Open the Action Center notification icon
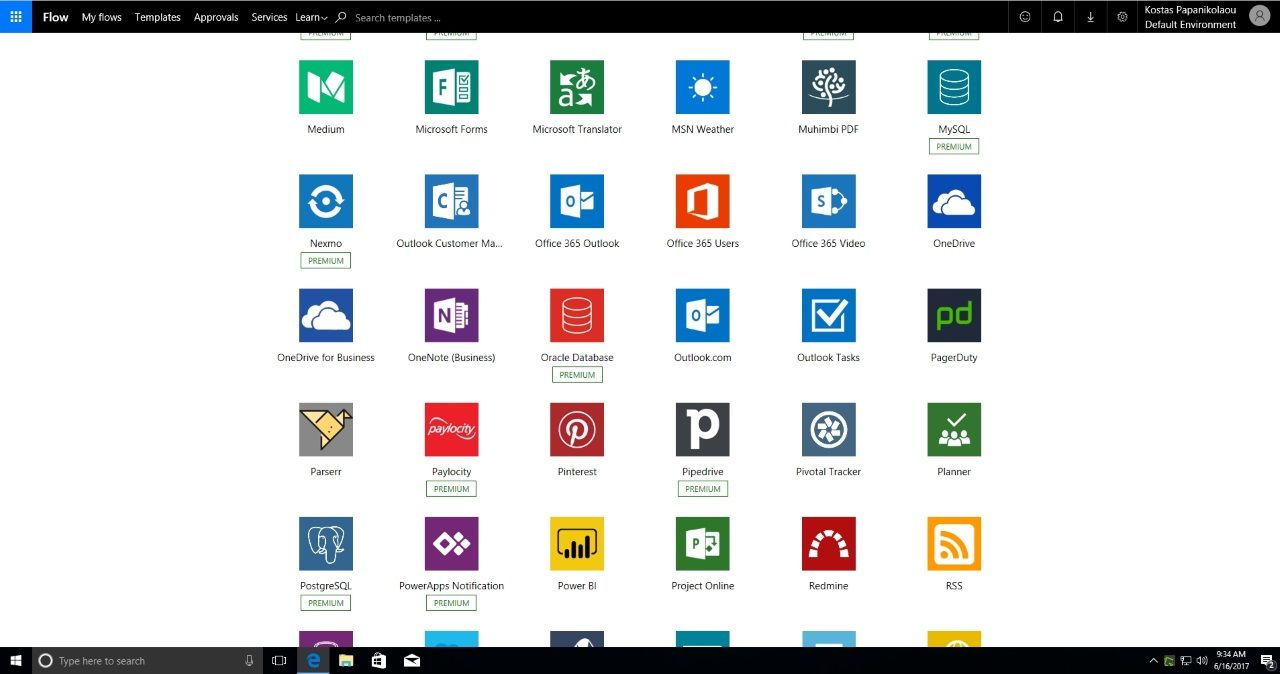This screenshot has height=674, width=1280. point(1267,660)
